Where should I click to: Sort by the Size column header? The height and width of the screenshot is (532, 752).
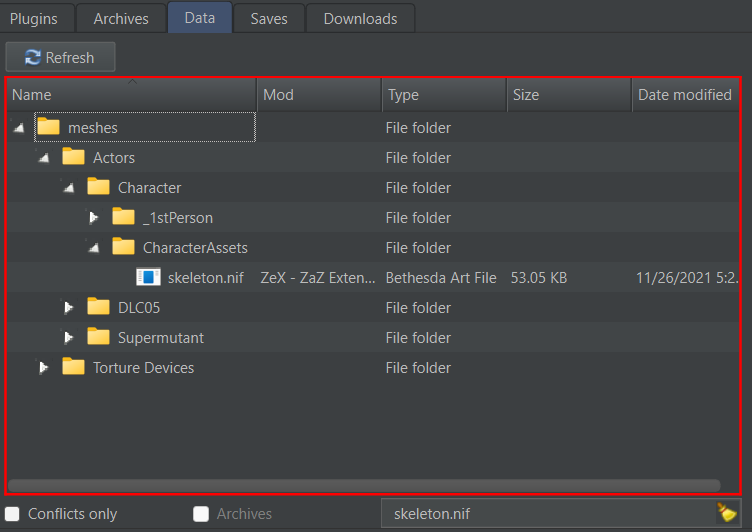[569, 95]
